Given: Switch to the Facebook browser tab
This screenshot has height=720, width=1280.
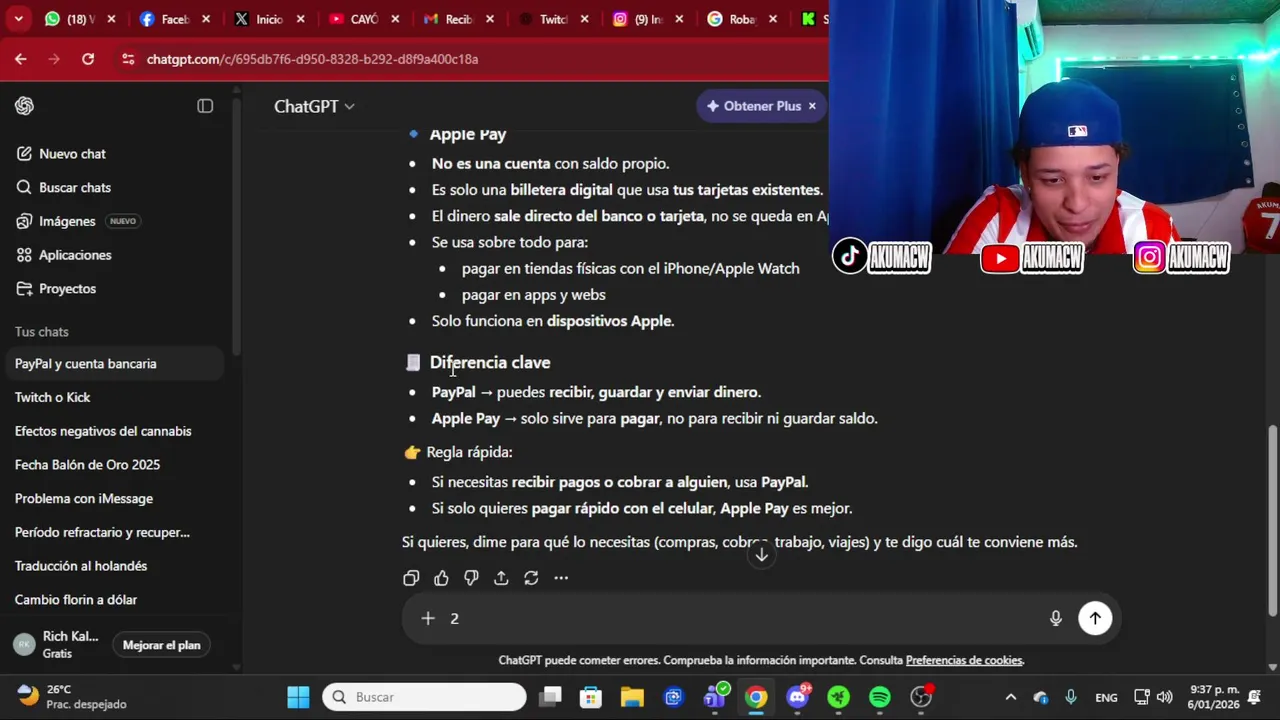Looking at the screenshot, I should pos(174,19).
